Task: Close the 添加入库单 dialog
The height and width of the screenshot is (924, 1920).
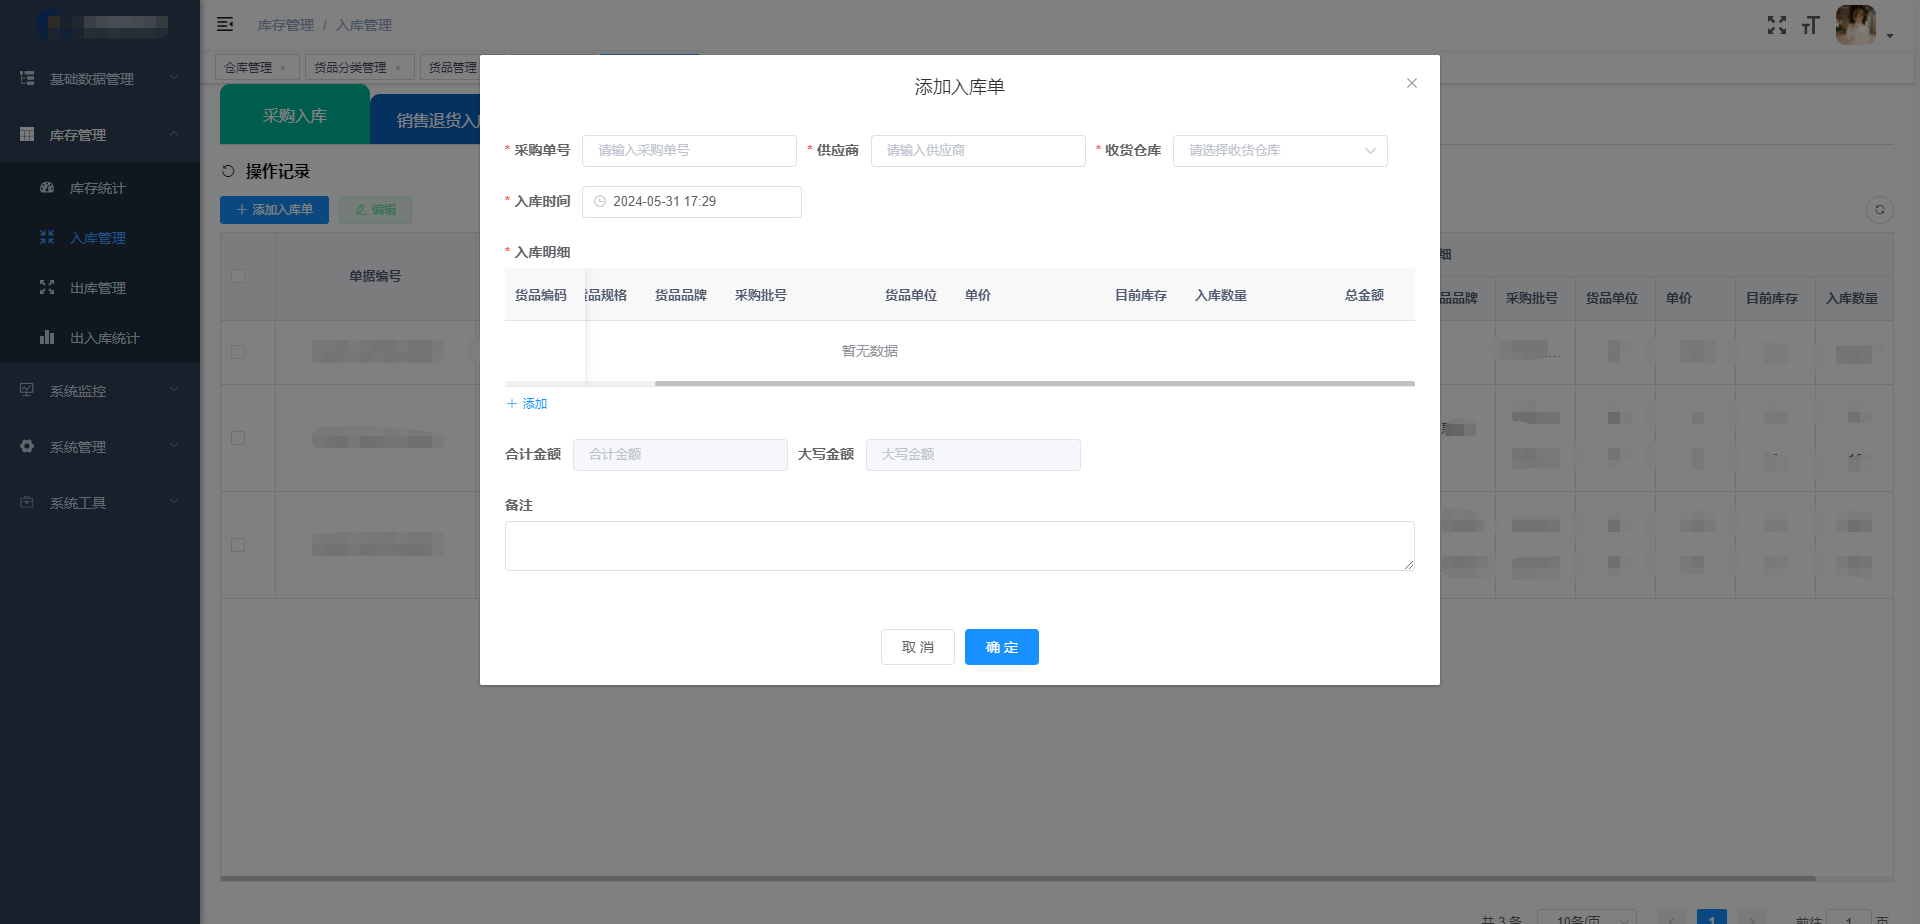Action: 1411,83
